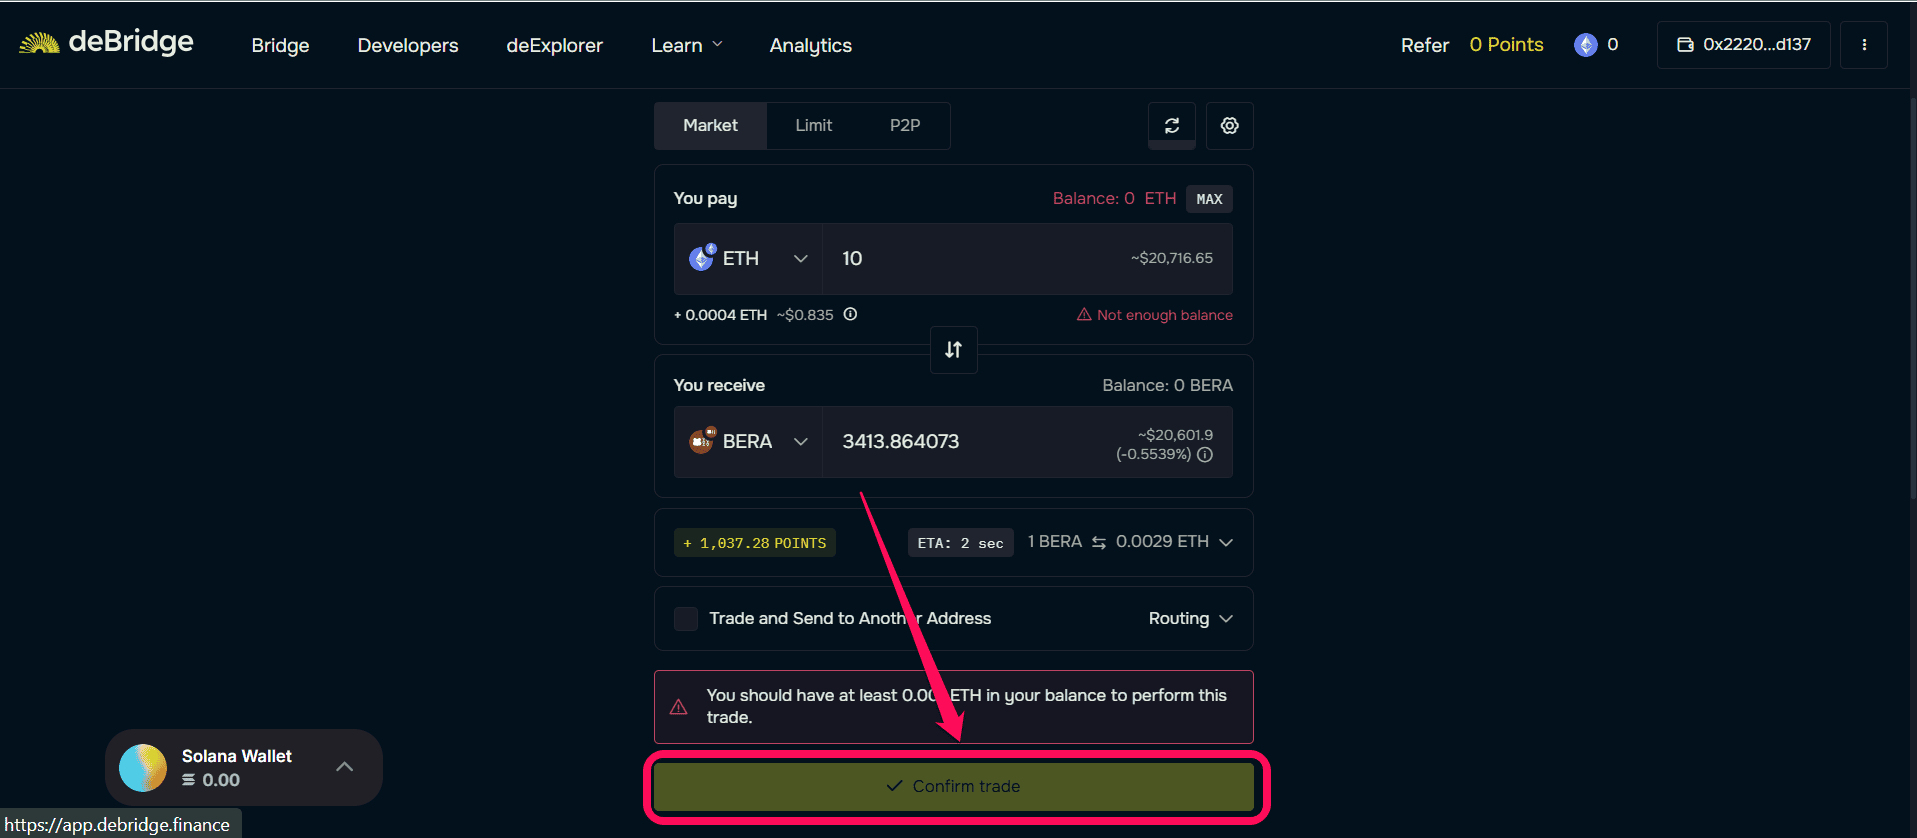The image size is (1917, 838).
Task: Open the ETH token dropdown
Action: [748, 258]
